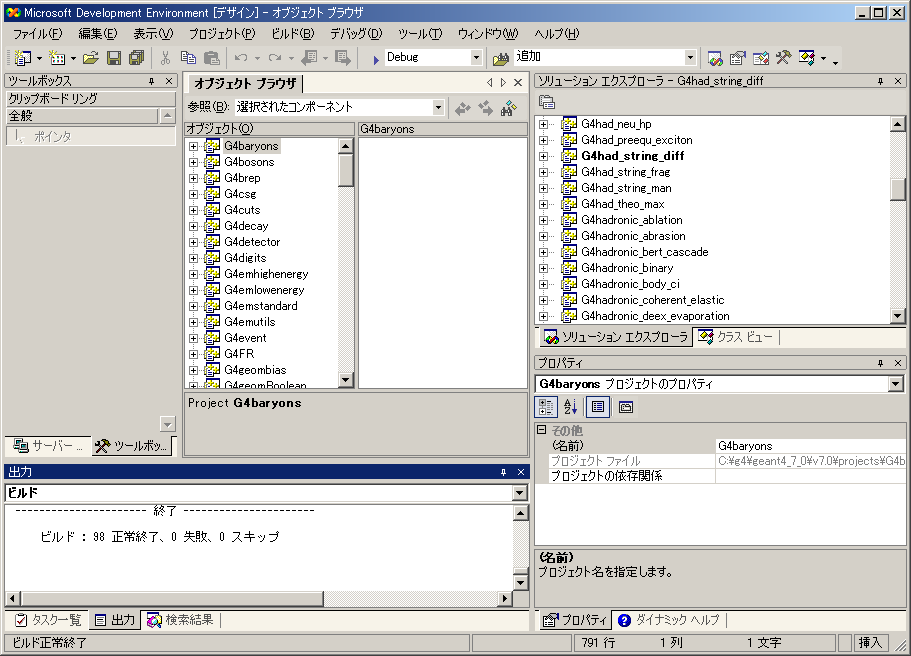This screenshot has width=911, height=656.
Task: Open the G4baryons properties object dropdown
Action: (895, 383)
